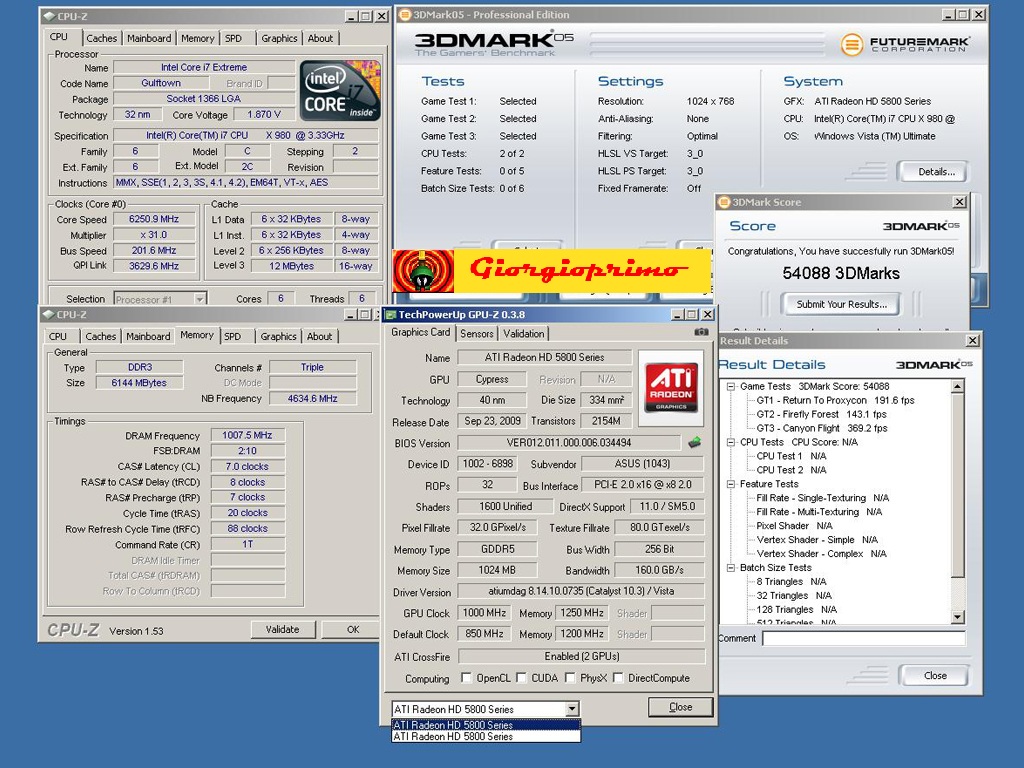Select 'GT1 - Return To Proxycon' tree row
This screenshot has height=768, width=1024.
(835, 400)
